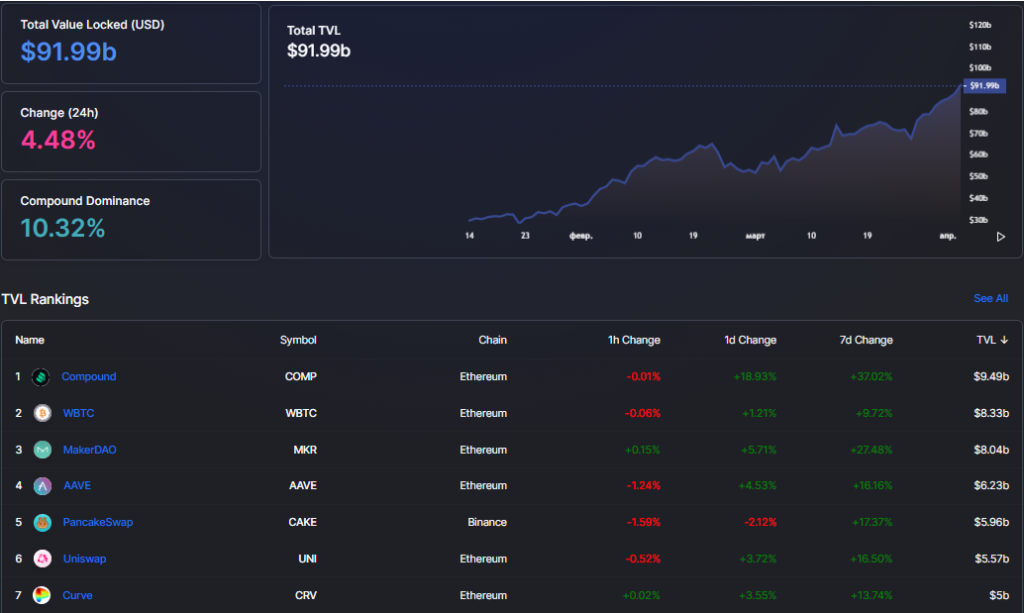Click the Chain column header

click(492, 340)
